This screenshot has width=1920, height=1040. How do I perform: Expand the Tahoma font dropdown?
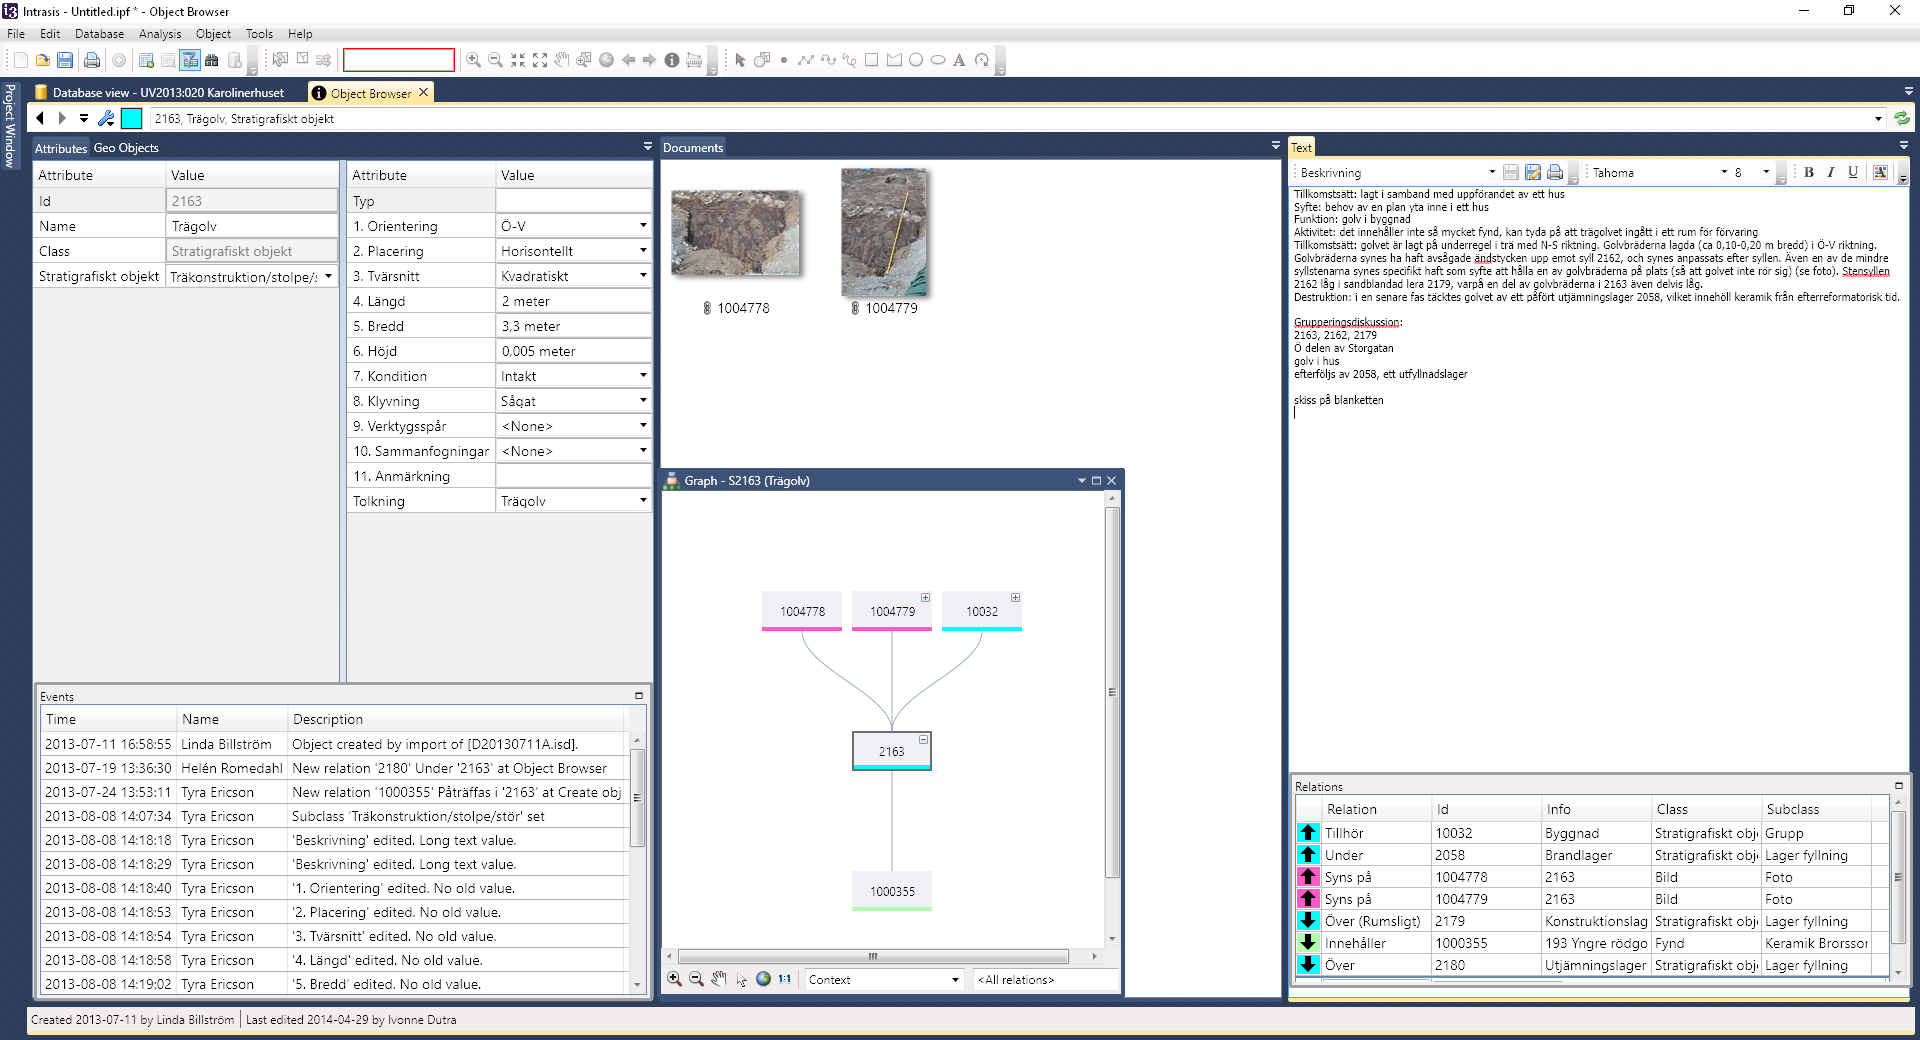pos(1724,172)
